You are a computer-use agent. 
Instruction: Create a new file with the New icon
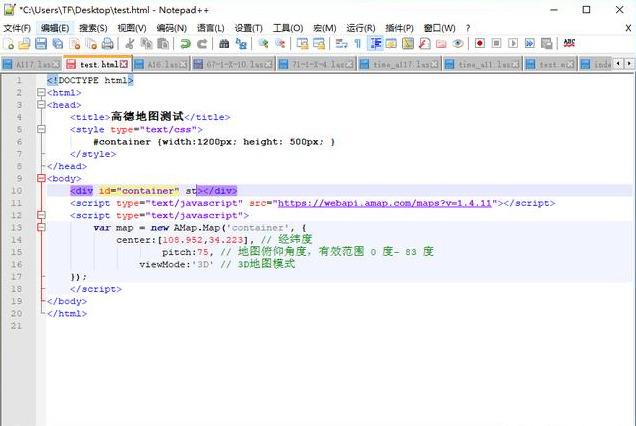pyautogui.click(x=9, y=43)
